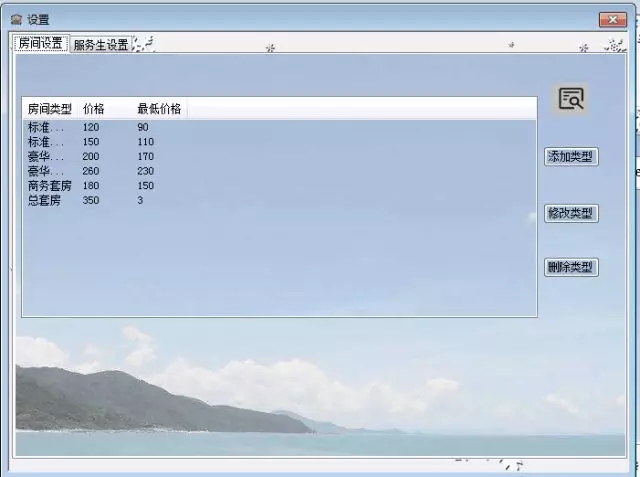Viewport: 640px width, 477px height.
Task: Click the settings window title icon
Action: coord(16,19)
